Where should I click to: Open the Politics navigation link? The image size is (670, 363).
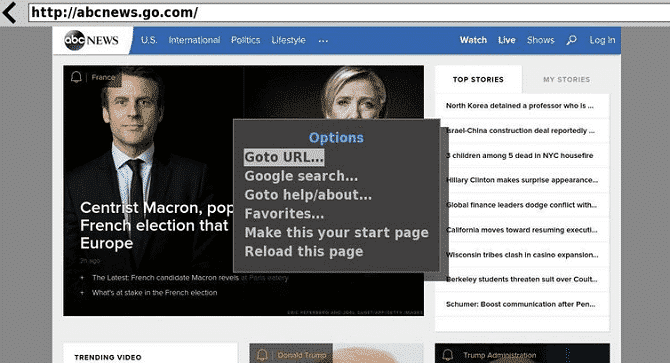pos(245,40)
